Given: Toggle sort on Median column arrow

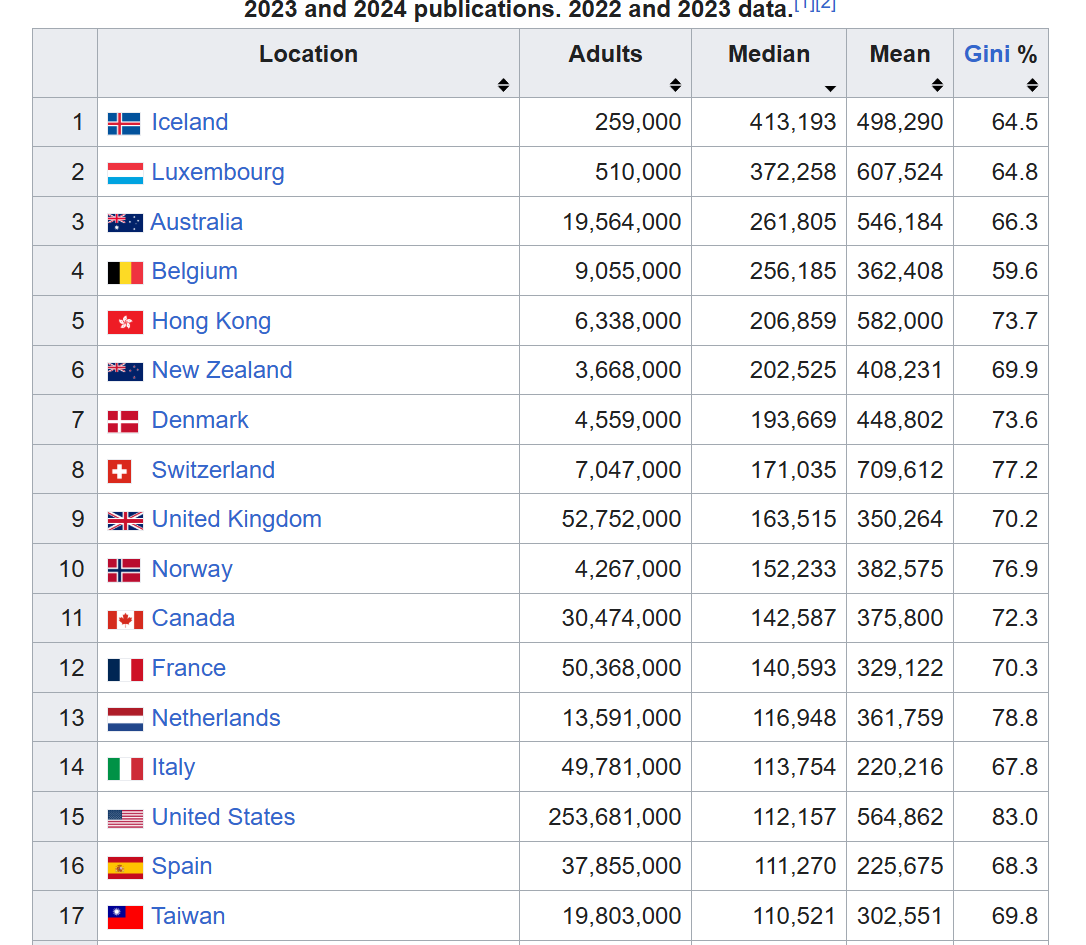Looking at the screenshot, I should pos(830,88).
